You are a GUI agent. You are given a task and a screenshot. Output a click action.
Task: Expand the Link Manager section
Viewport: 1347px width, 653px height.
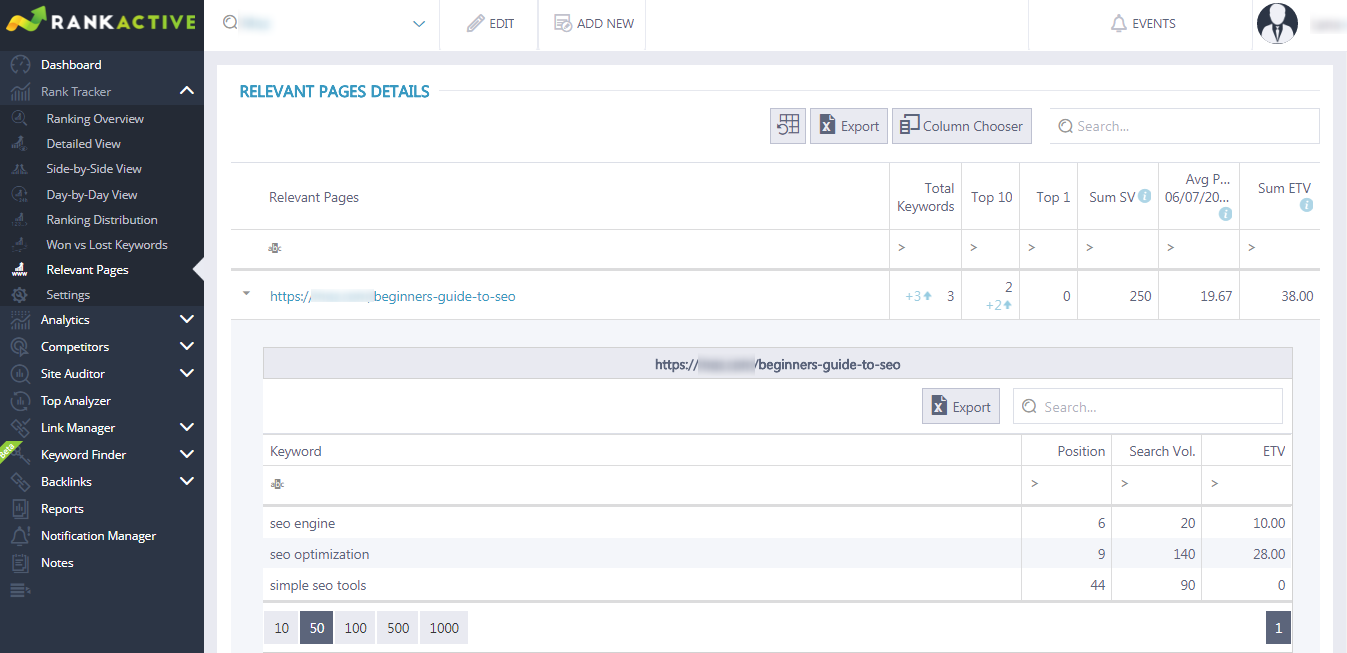(186, 428)
